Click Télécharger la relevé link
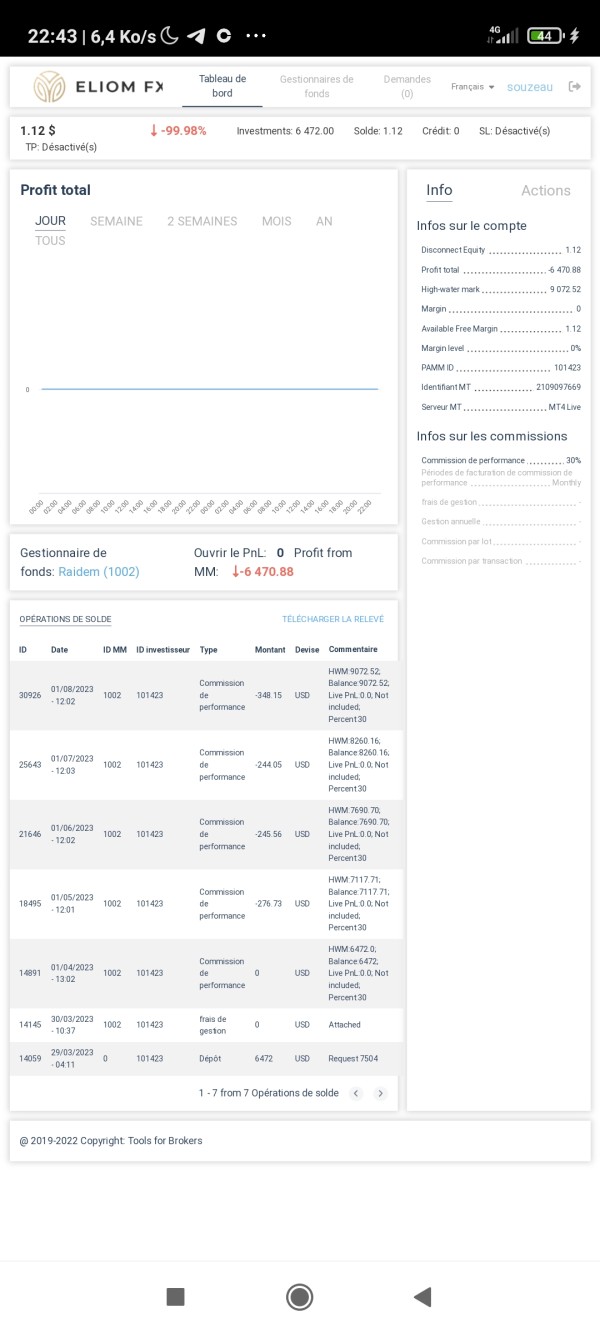600x1333 pixels. (x=333, y=619)
